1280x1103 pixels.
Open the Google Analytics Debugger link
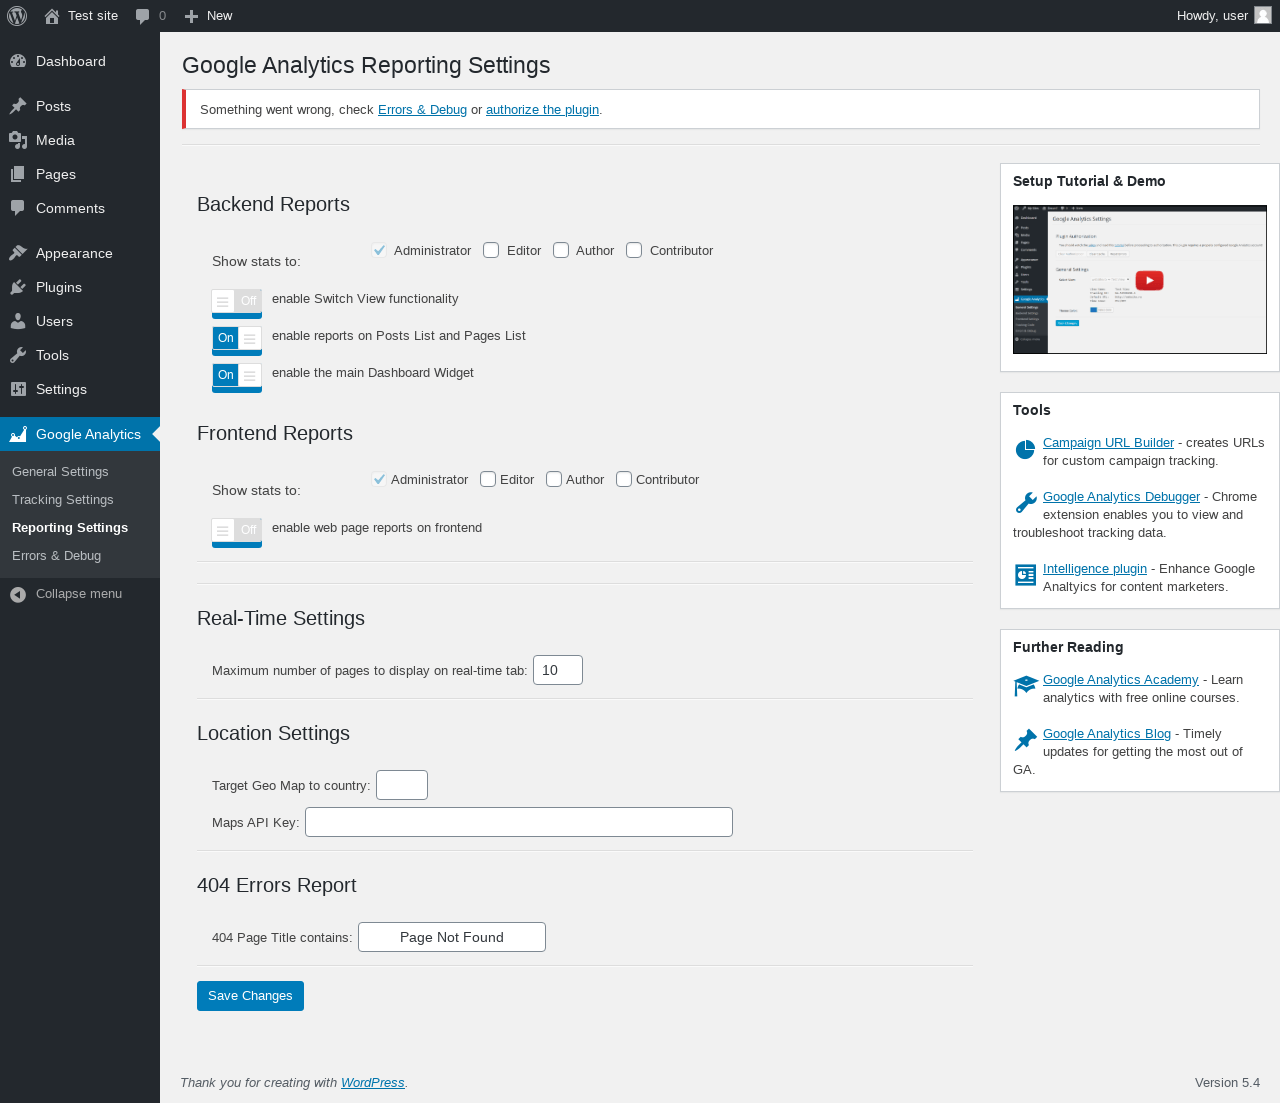click(x=1121, y=497)
